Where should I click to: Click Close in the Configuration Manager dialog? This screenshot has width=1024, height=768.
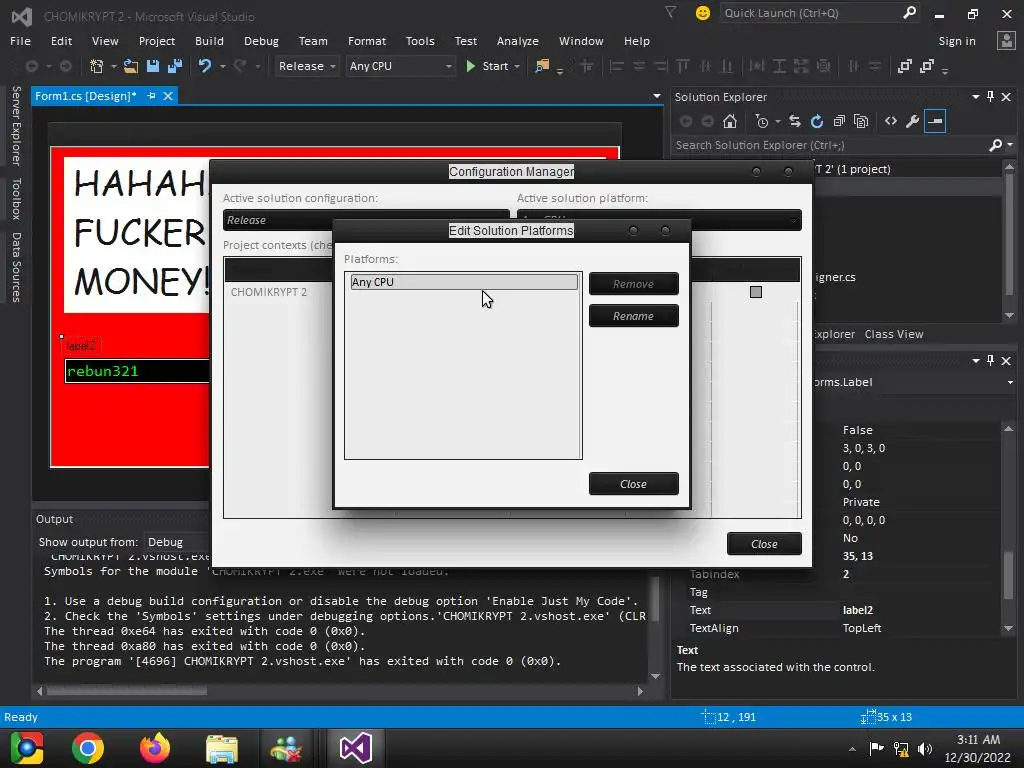coord(764,543)
